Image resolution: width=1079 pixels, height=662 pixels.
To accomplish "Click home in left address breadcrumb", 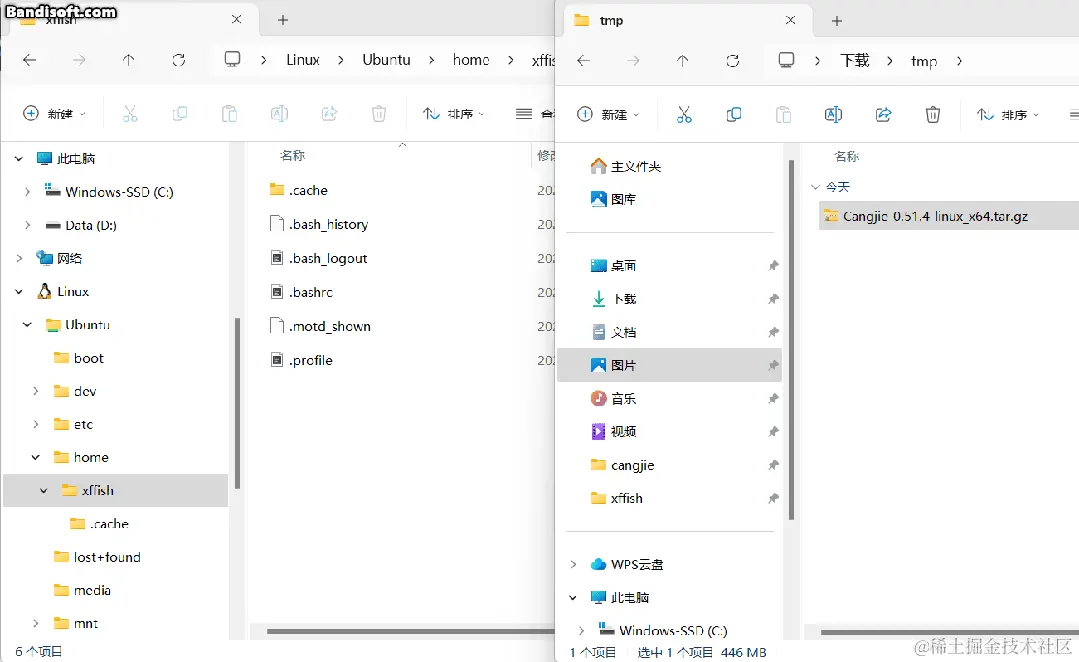I will (471, 60).
